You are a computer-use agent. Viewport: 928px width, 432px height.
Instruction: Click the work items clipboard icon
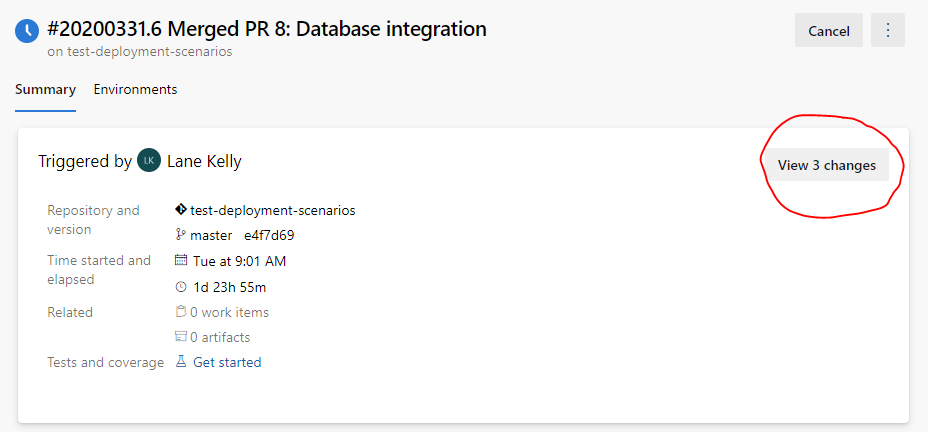click(181, 312)
